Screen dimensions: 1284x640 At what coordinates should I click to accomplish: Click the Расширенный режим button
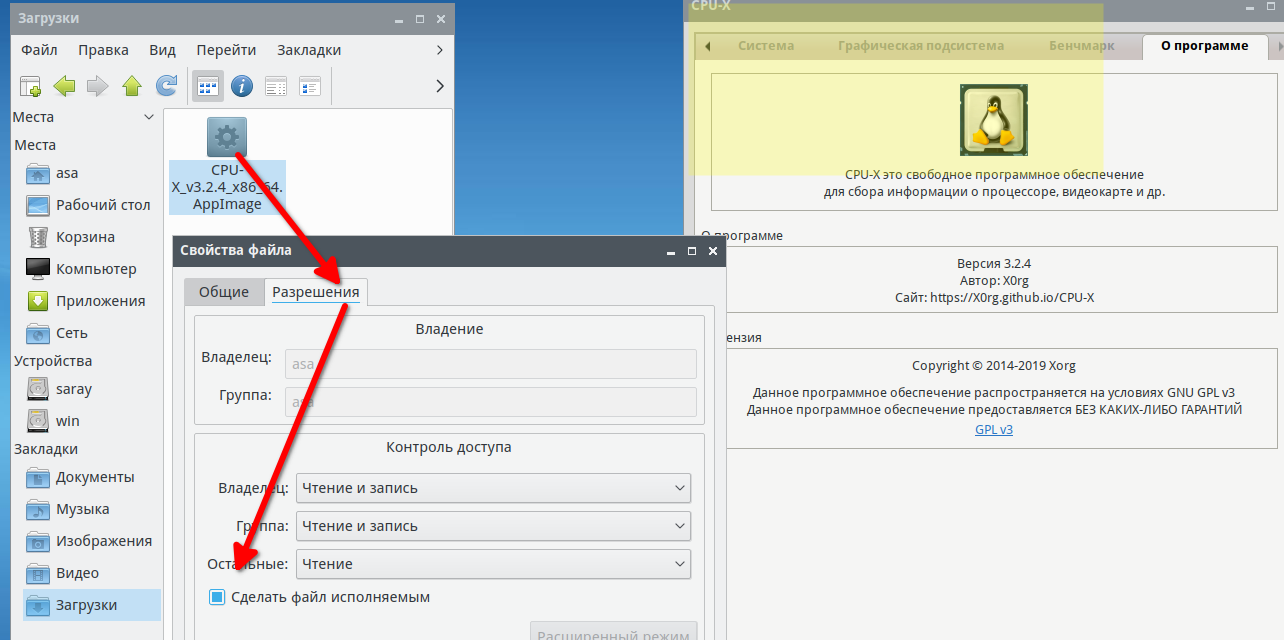pyautogui.click(x=613, y=632)
